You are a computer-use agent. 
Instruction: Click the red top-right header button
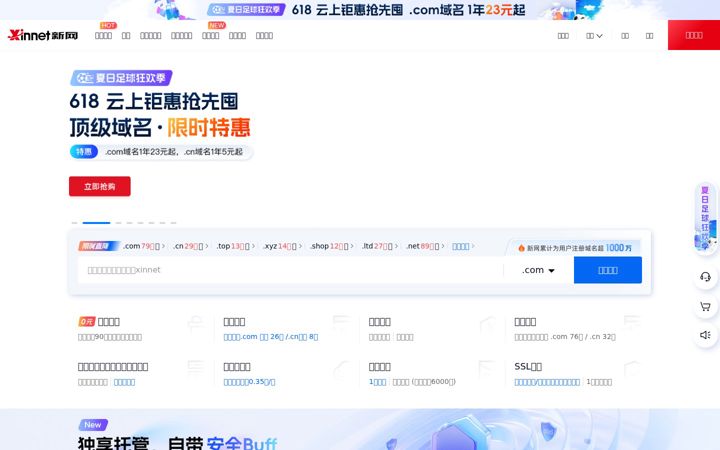(x=694, y=35)
